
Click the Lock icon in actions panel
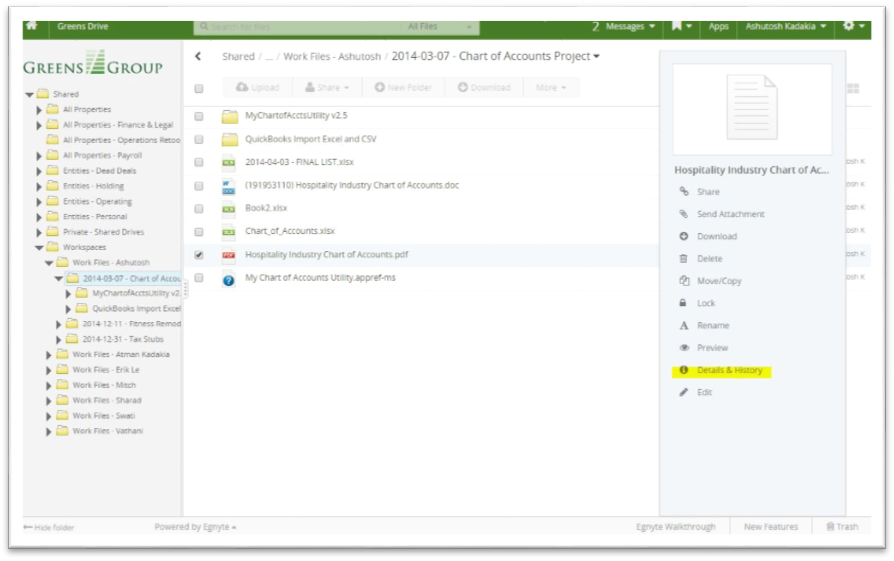pyautogui.click(x=684, y=303)
